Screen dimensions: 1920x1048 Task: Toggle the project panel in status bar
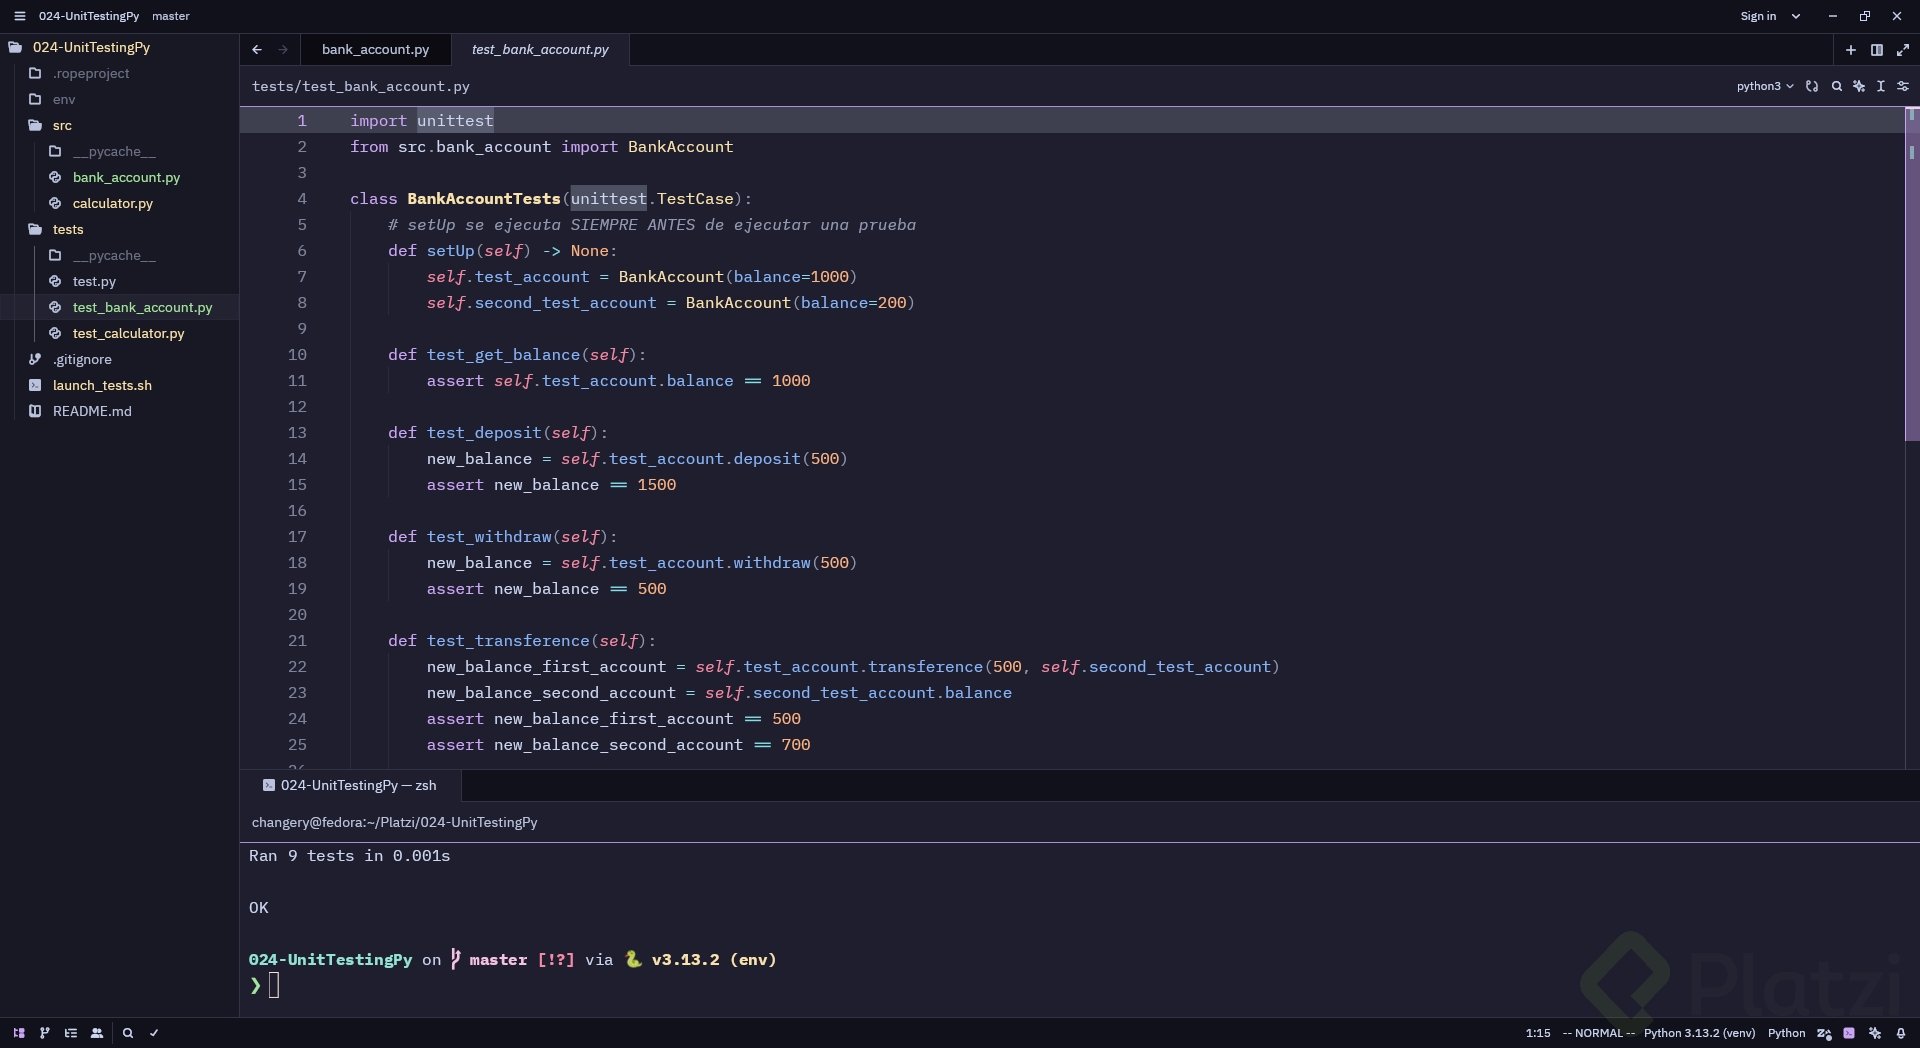pyautogui.click(x=19, y=1033)
